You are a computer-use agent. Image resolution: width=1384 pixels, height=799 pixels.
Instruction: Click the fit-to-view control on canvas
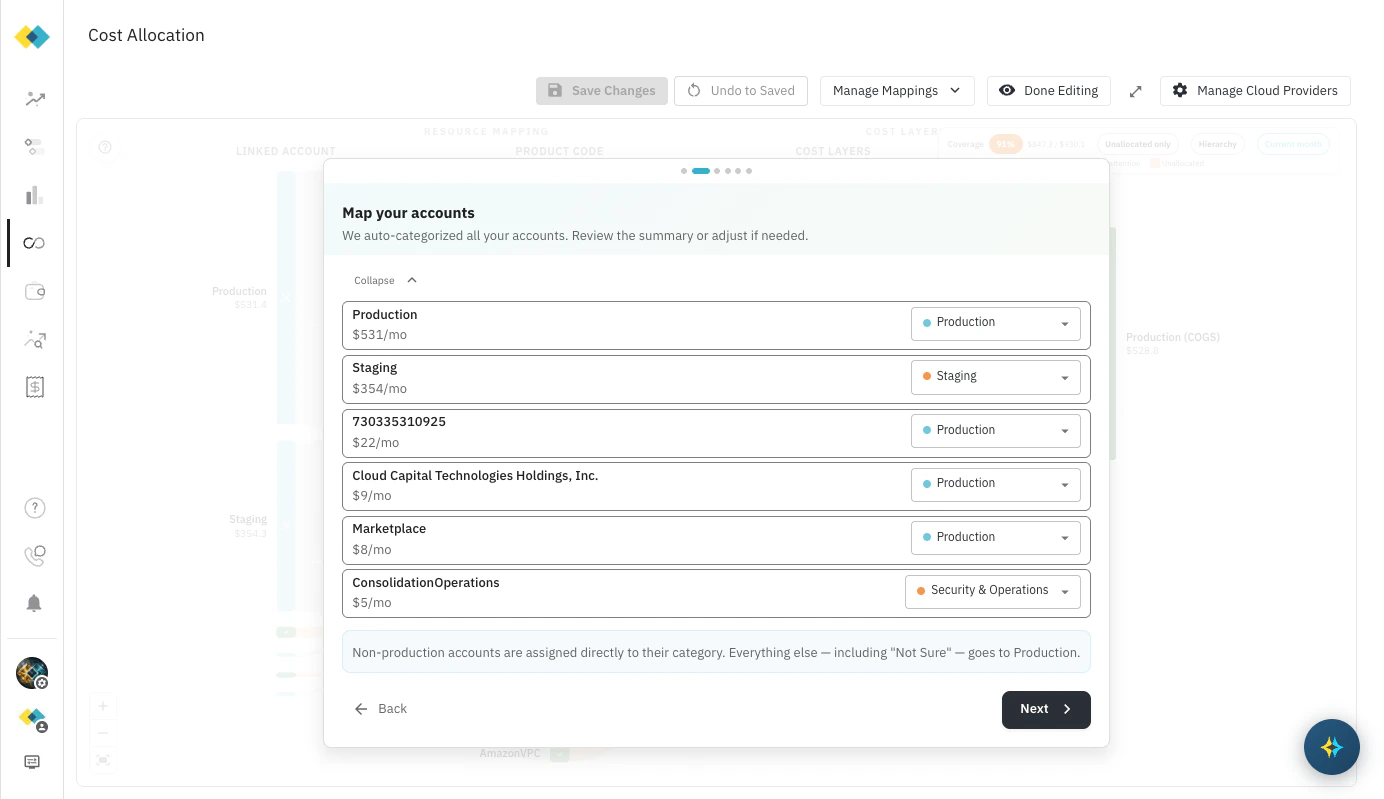103,760
